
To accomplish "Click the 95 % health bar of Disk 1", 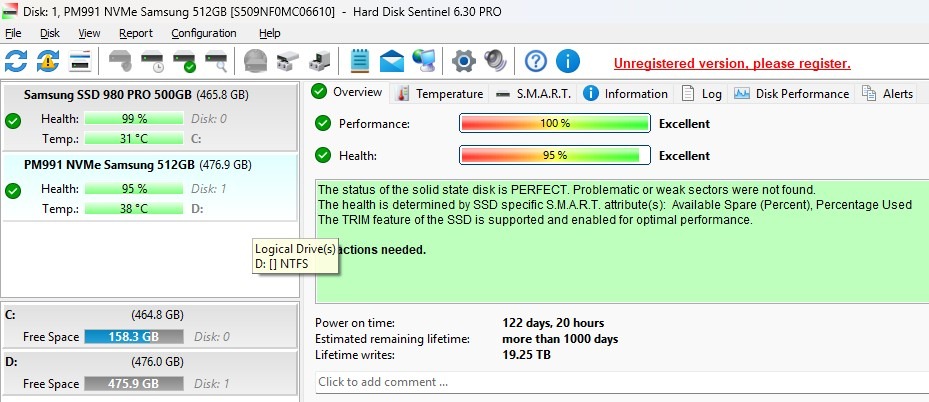I will (134, 188).
